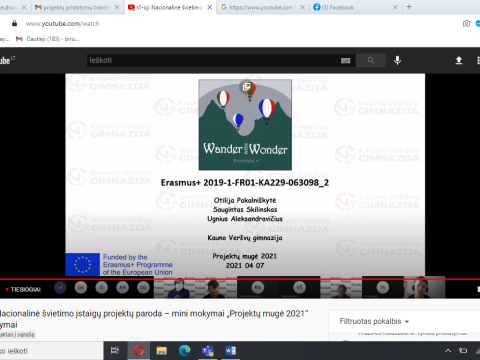Open Task View from the taskbar
This screenshot has width=480, height=360.
[x=115, y=351]
